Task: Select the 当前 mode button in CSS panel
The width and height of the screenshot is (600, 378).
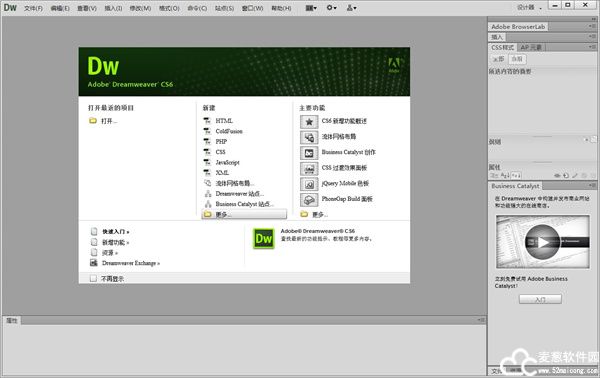Action: 517,59
